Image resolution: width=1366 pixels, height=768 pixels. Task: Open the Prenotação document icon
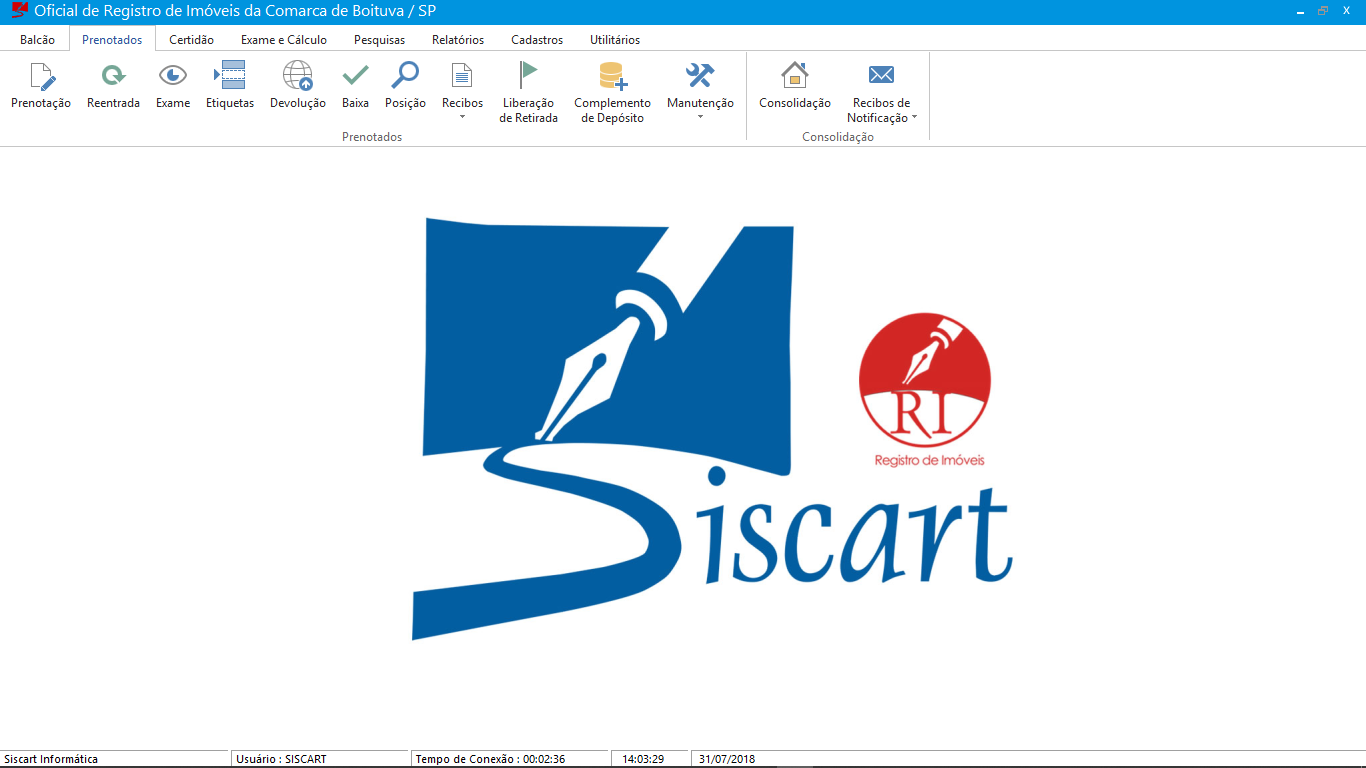click(42, 76)
